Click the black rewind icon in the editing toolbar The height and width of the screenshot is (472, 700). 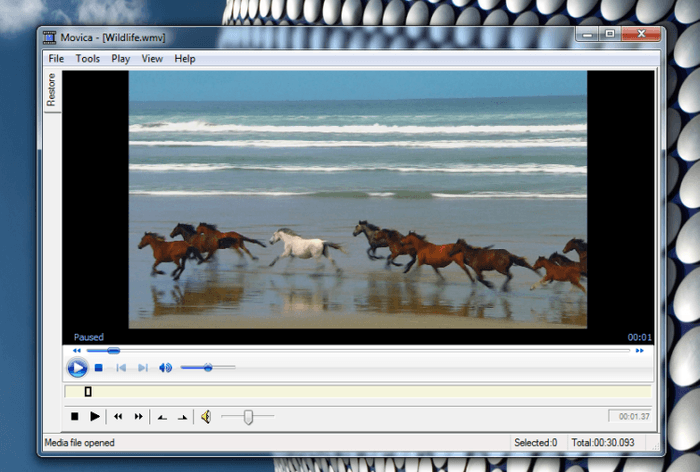click(x=118, y=416)
